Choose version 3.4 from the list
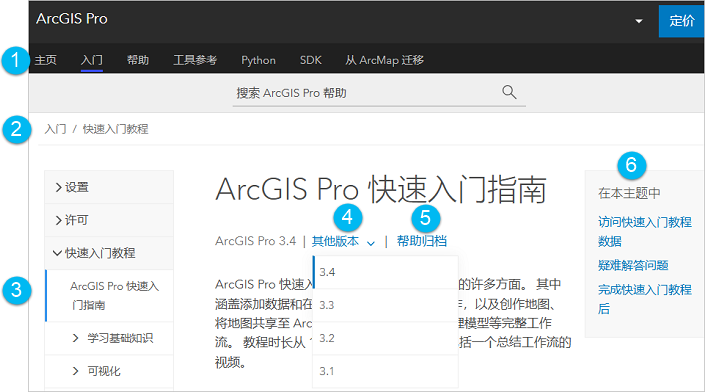This screenshot has width=705, height=392. (385, 272)
